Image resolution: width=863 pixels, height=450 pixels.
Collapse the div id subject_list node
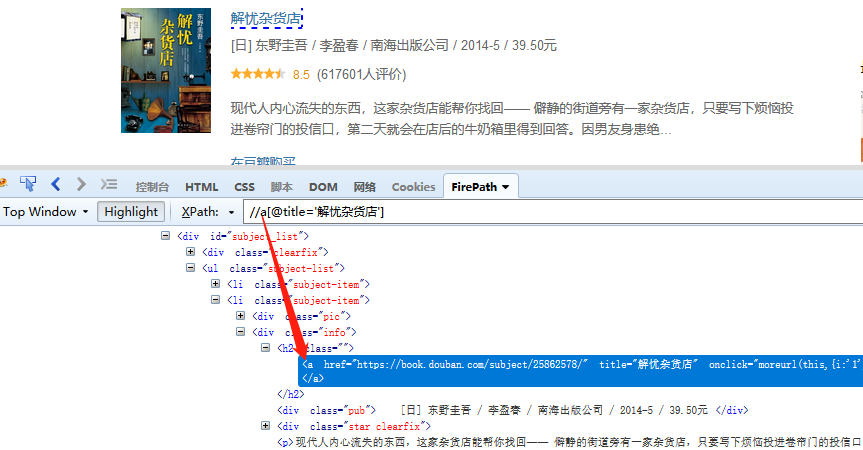[165, 235]
